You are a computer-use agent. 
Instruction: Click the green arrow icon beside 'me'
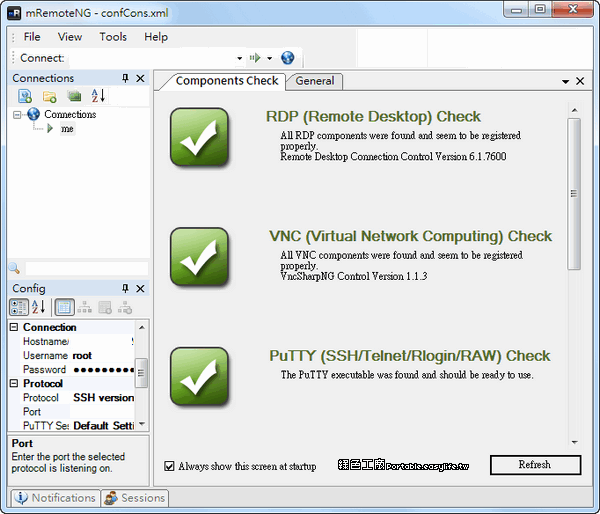(x=50, y=129)
